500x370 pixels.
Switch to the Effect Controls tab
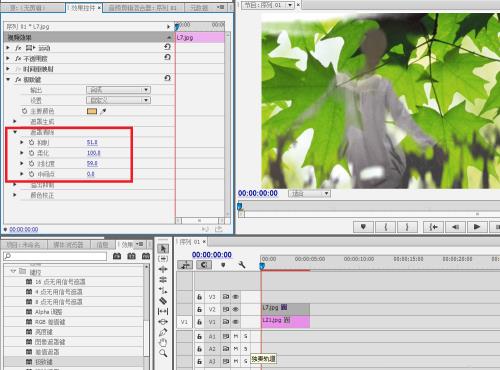pos(83,8)
